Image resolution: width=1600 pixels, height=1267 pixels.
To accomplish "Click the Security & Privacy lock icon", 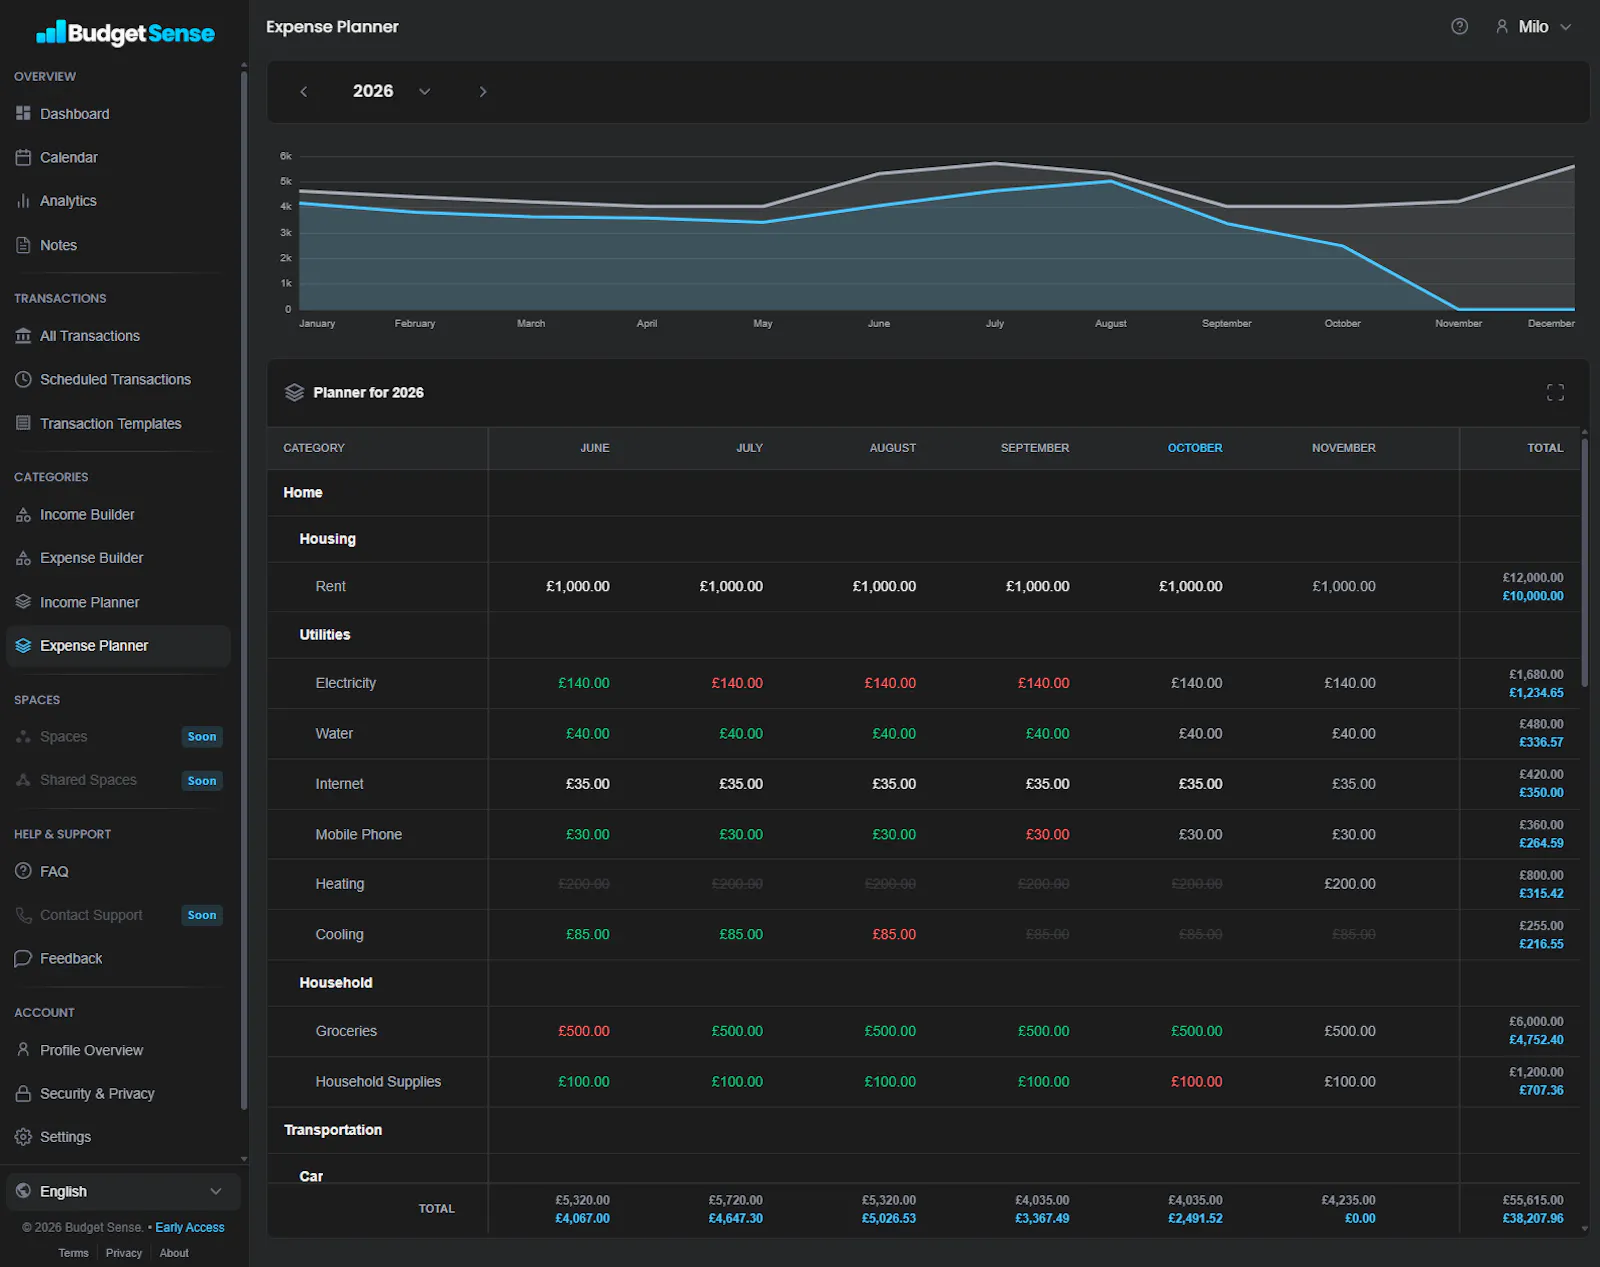I will coord(23,1094).
